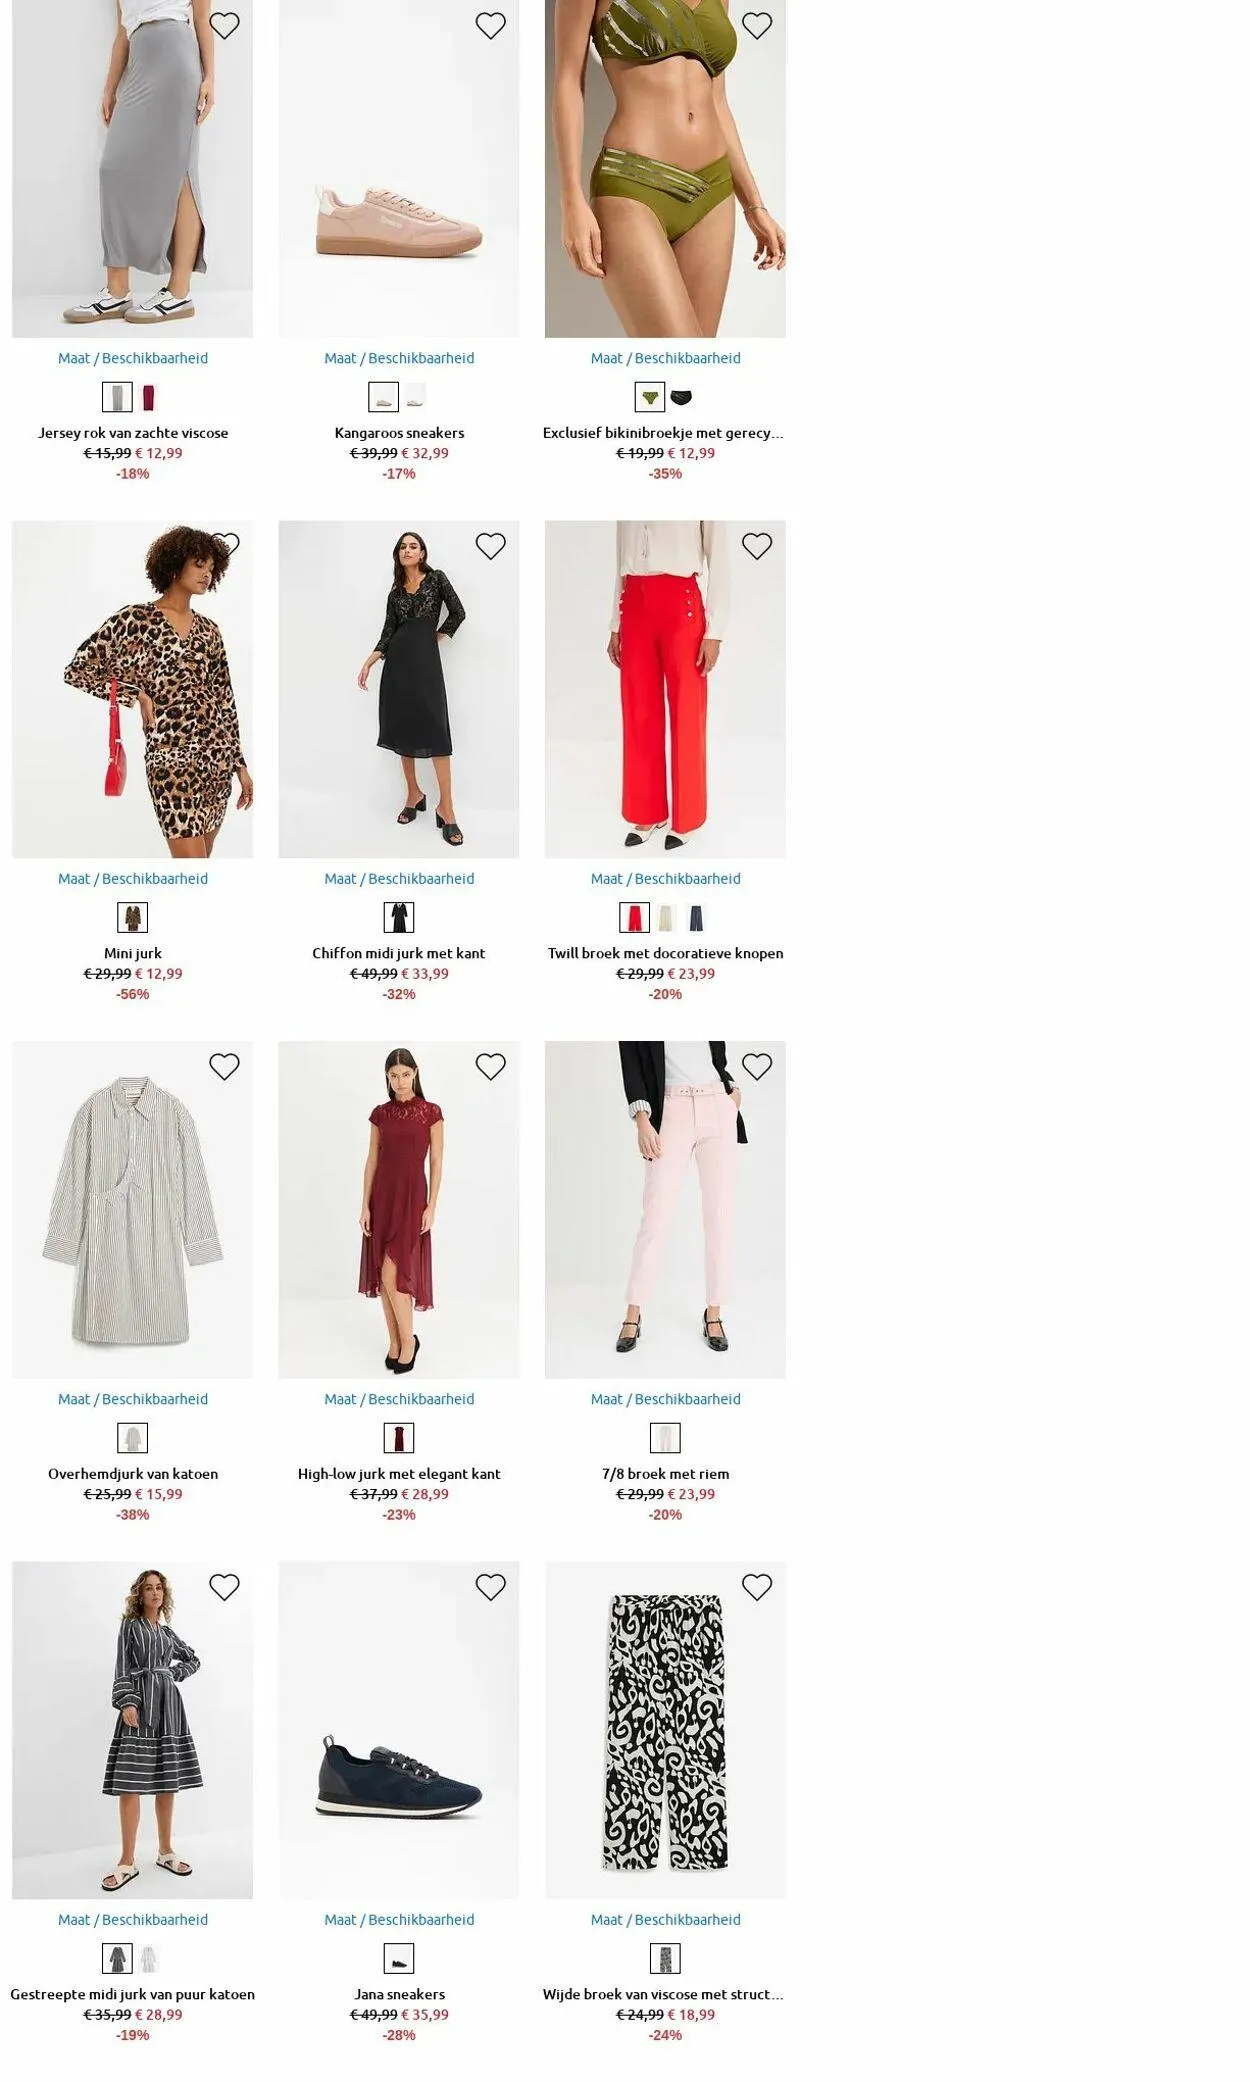Wishlist the Wijde broek van viscose
The width and height of the screenshot is (1250, 2082).
click(x=757, y=1587)
